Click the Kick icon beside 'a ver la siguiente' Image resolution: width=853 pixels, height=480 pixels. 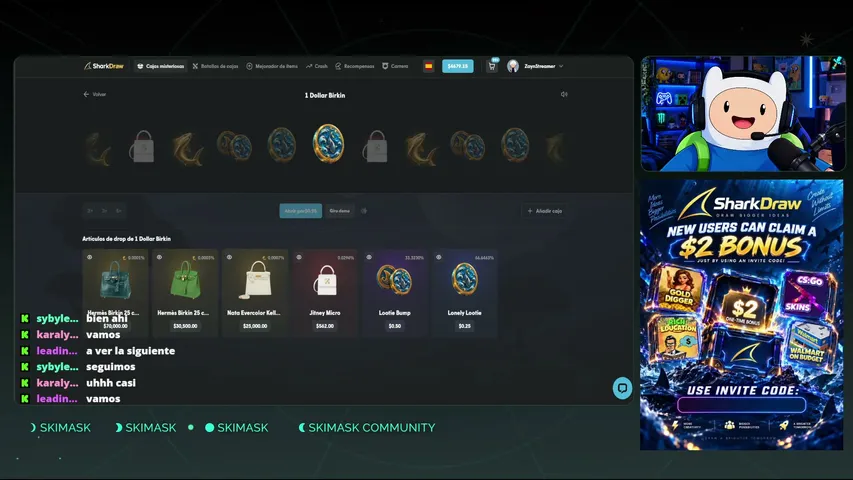24,351
